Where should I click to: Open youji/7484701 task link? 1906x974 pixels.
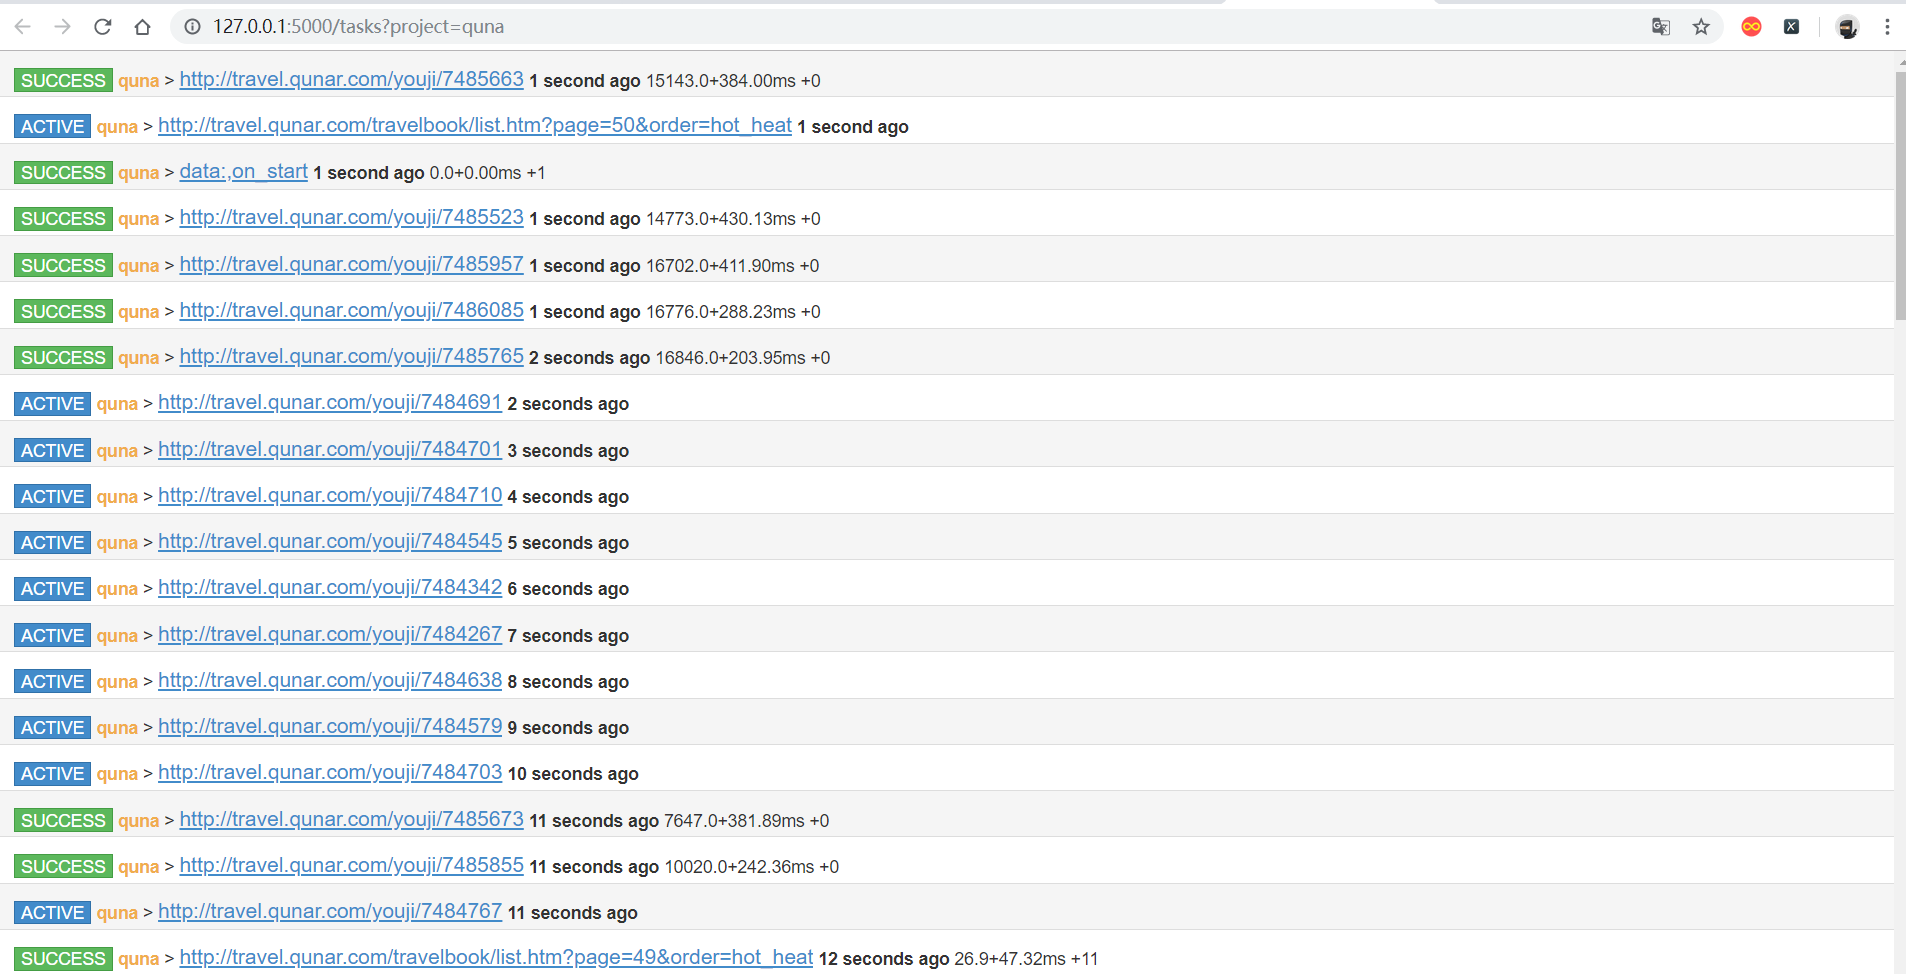(330, 449)
